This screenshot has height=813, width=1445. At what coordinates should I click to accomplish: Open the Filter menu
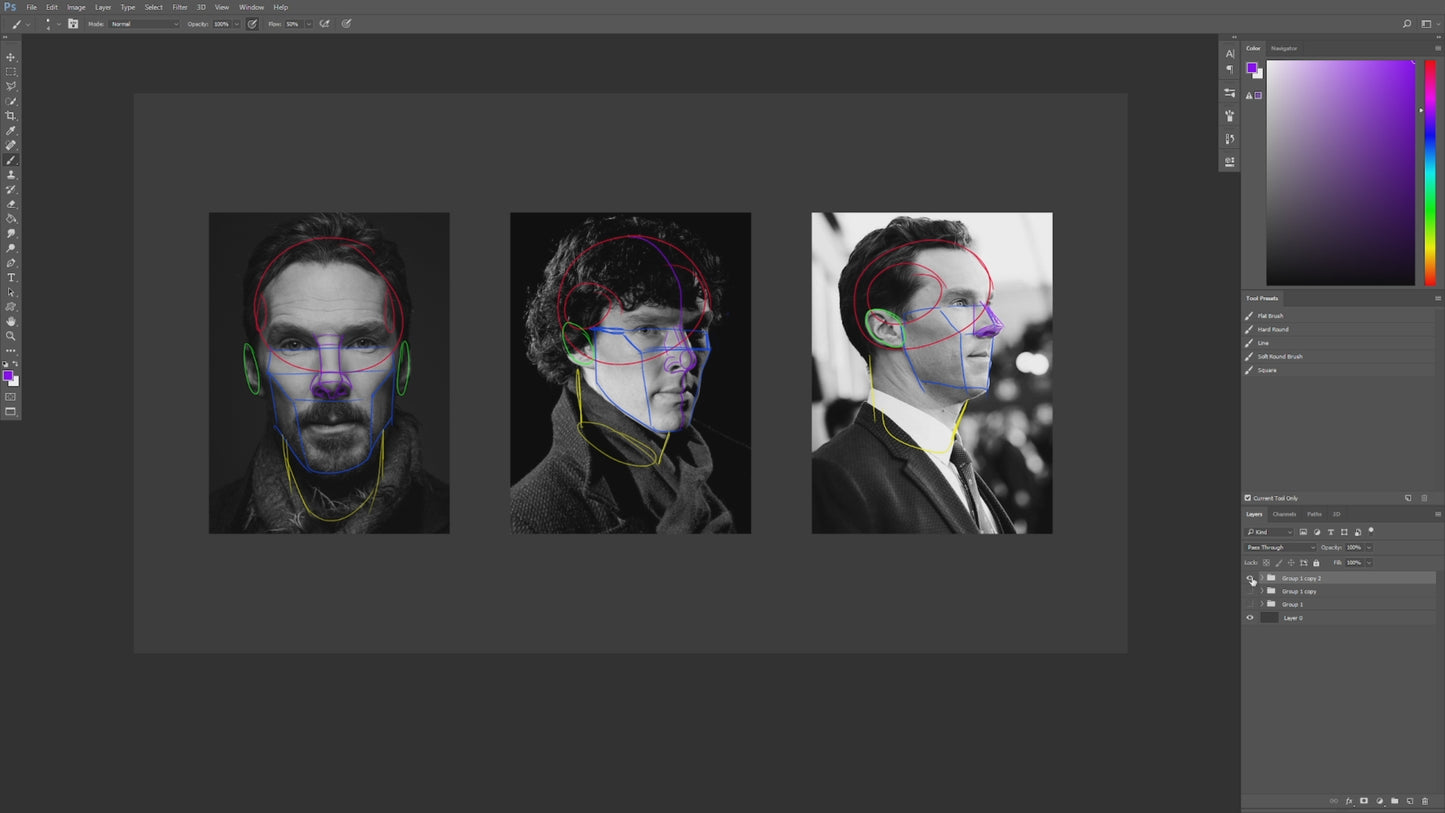[x=179, y=7]
